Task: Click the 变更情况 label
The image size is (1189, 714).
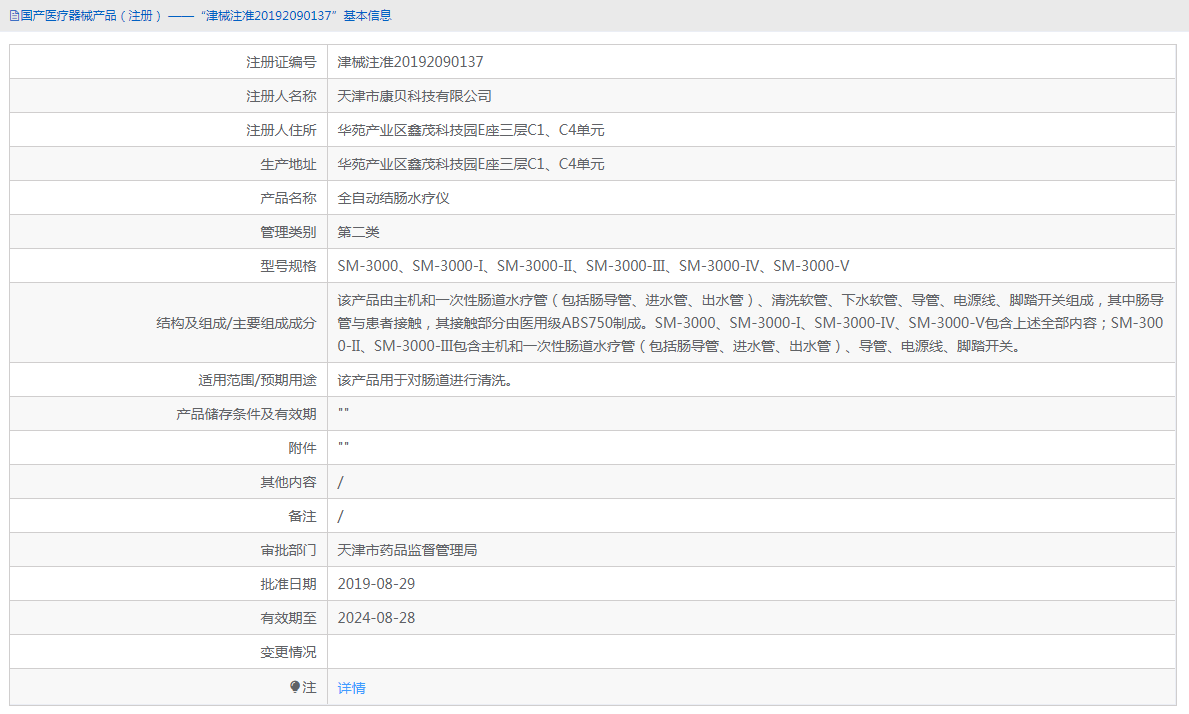Action: (288, 652)
